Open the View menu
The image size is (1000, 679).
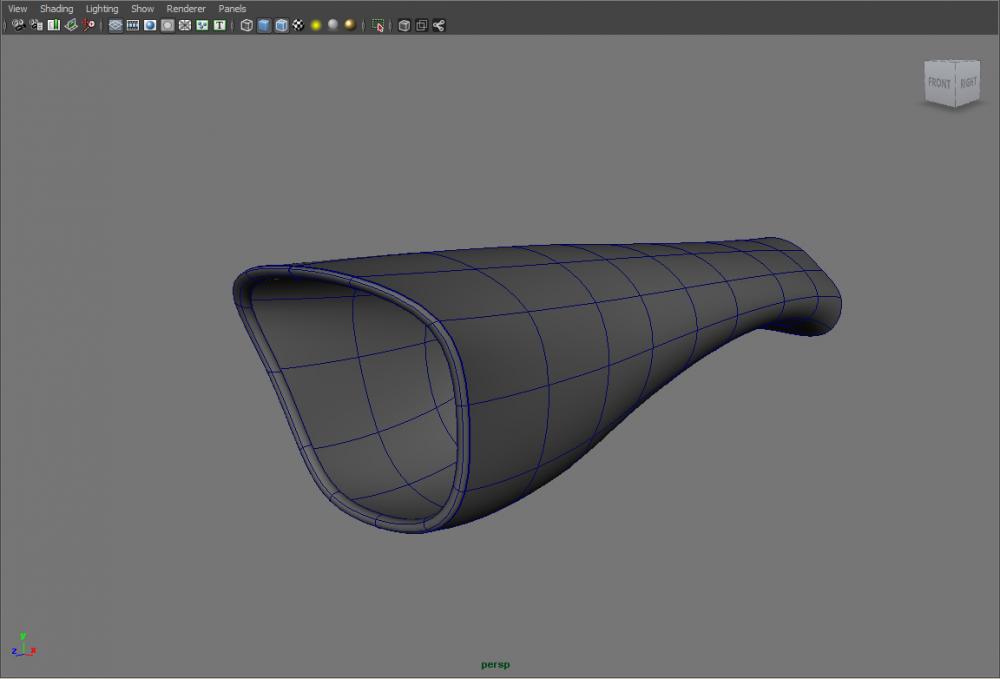(18, 9)
